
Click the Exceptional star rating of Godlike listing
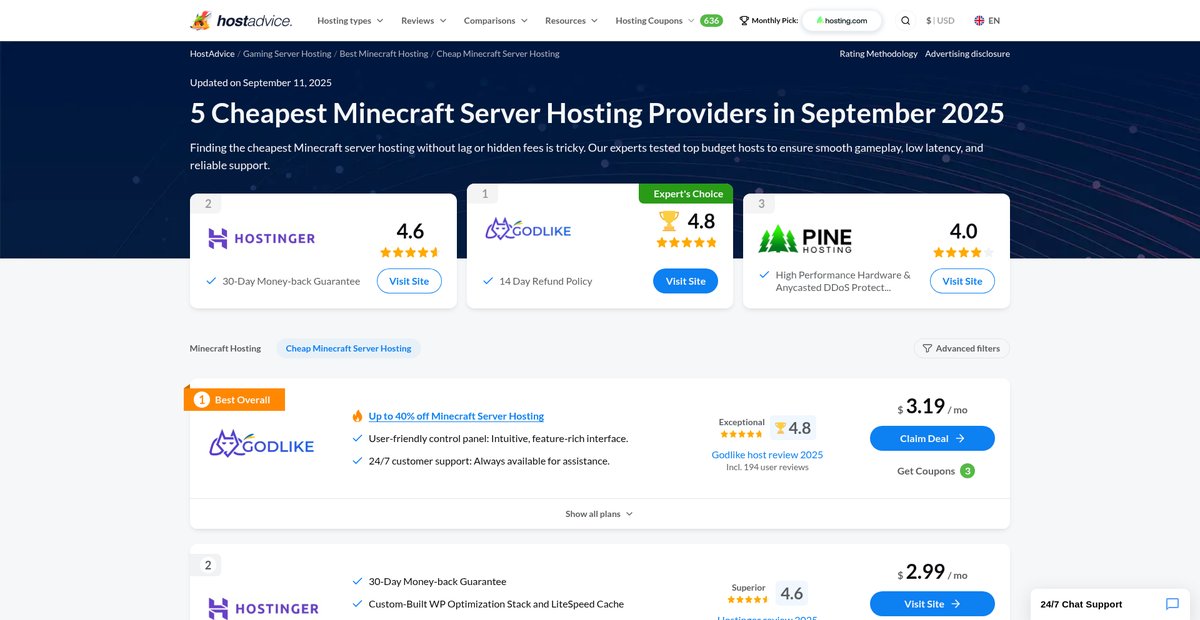[741, 434]
